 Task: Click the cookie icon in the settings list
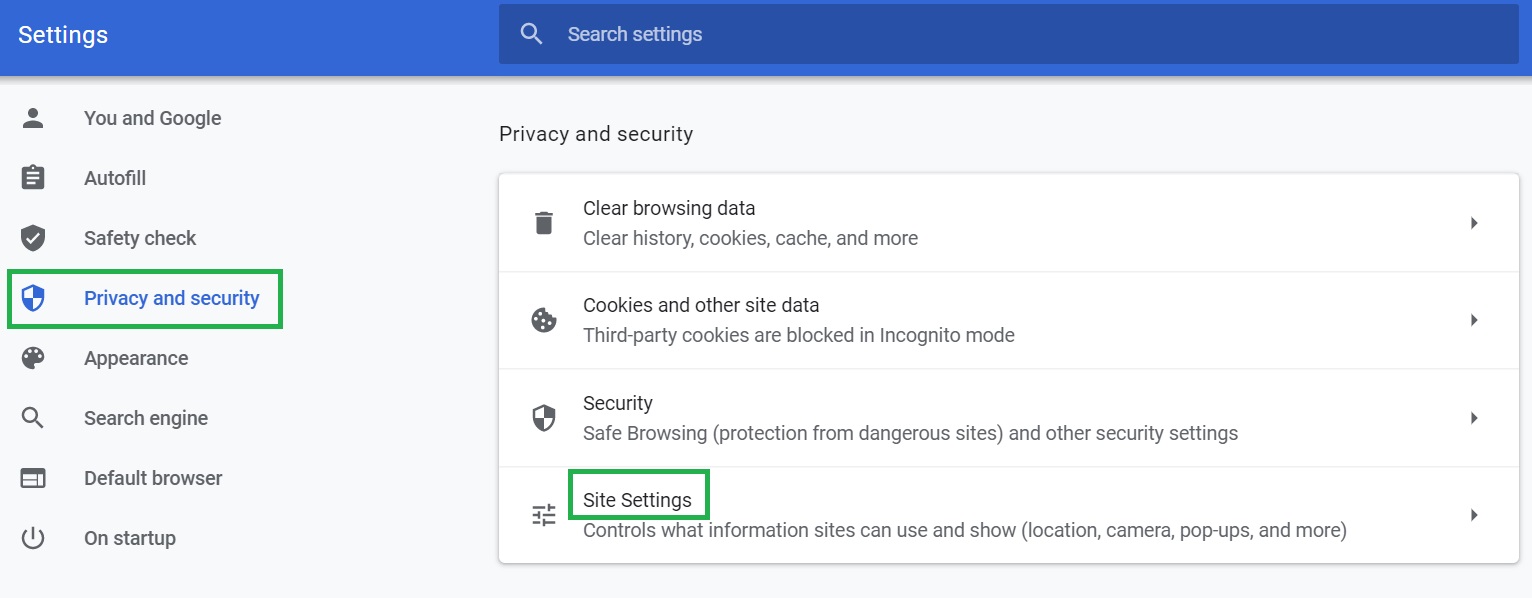[544, 320]
